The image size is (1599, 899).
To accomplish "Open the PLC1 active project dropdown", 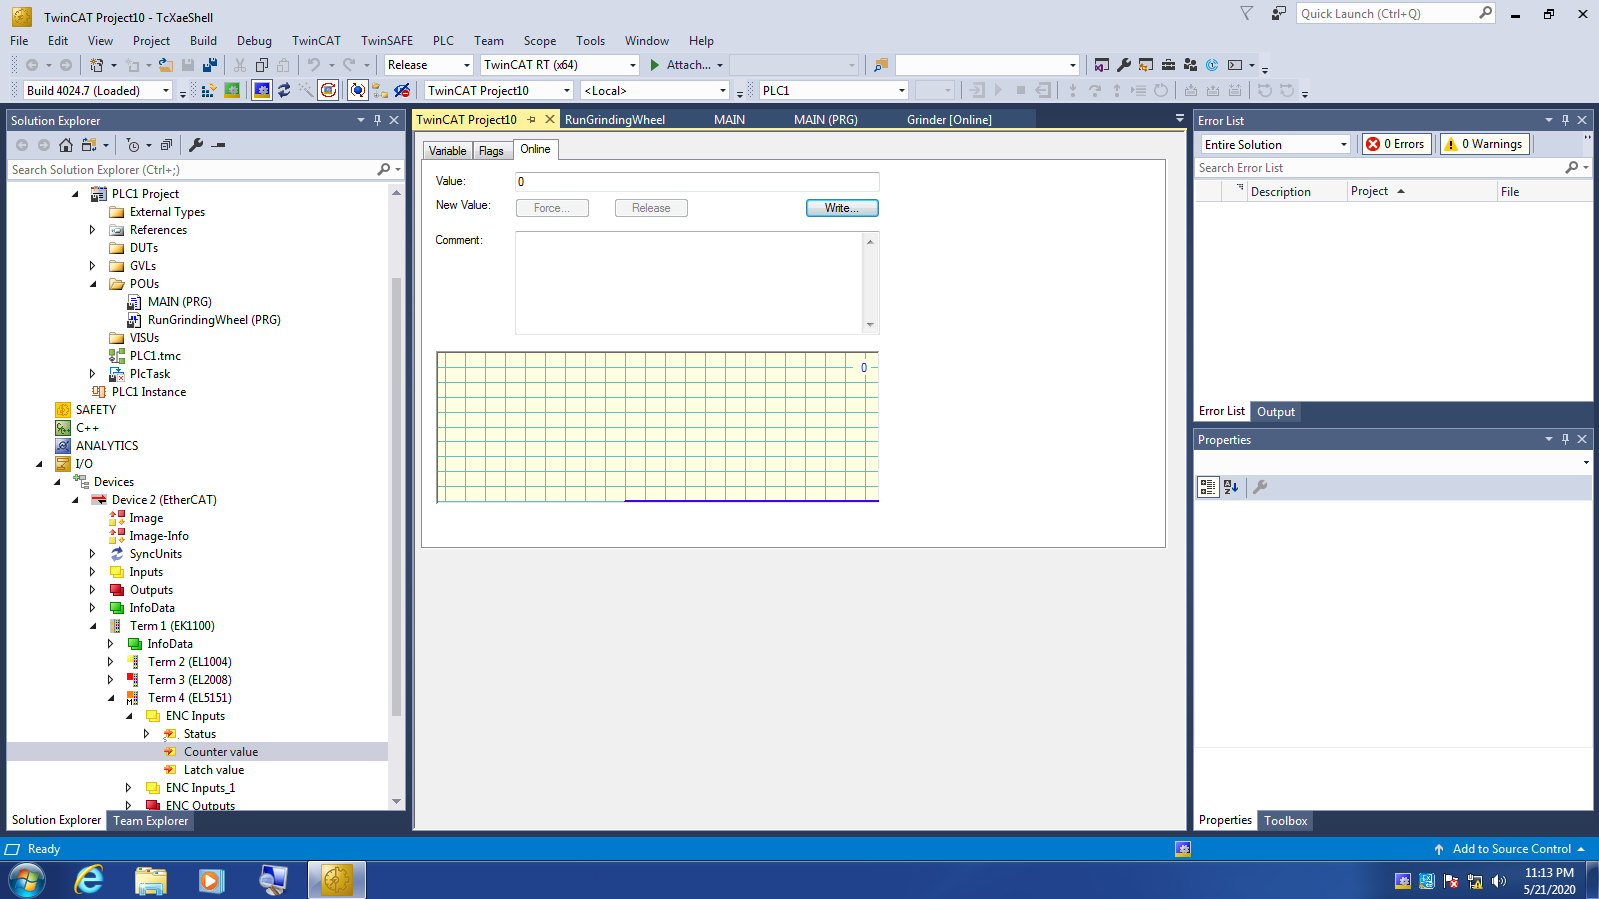I will point(902,90).
